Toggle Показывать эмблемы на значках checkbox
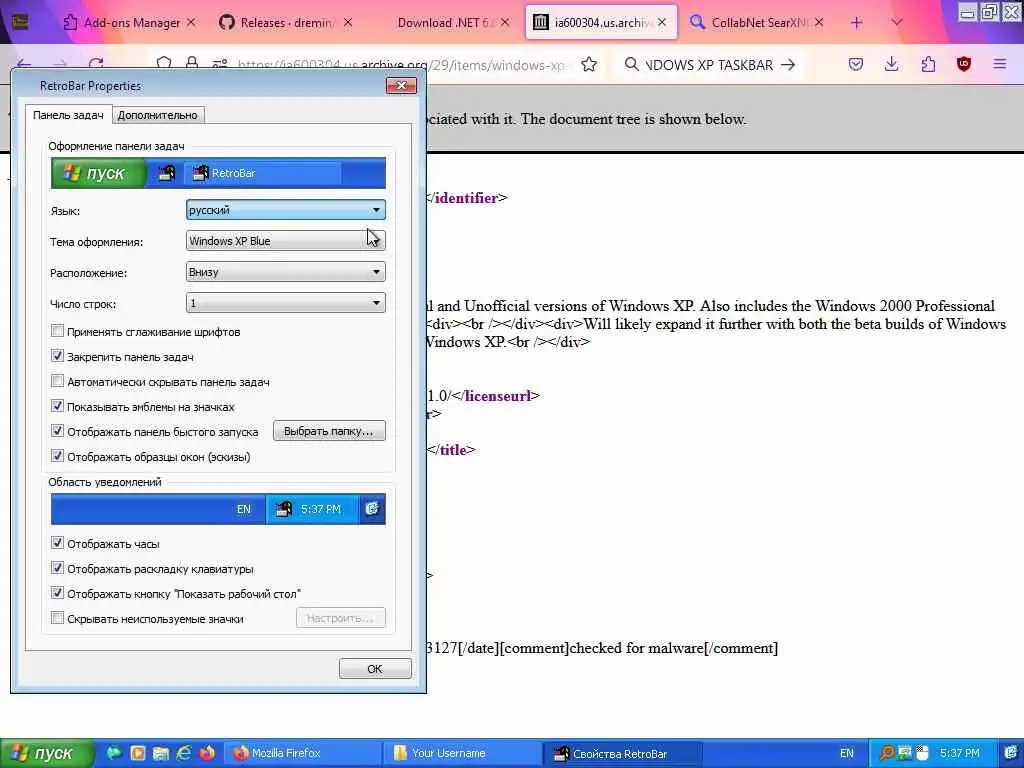Screen dimensions: 1024x768 point(57,406)
